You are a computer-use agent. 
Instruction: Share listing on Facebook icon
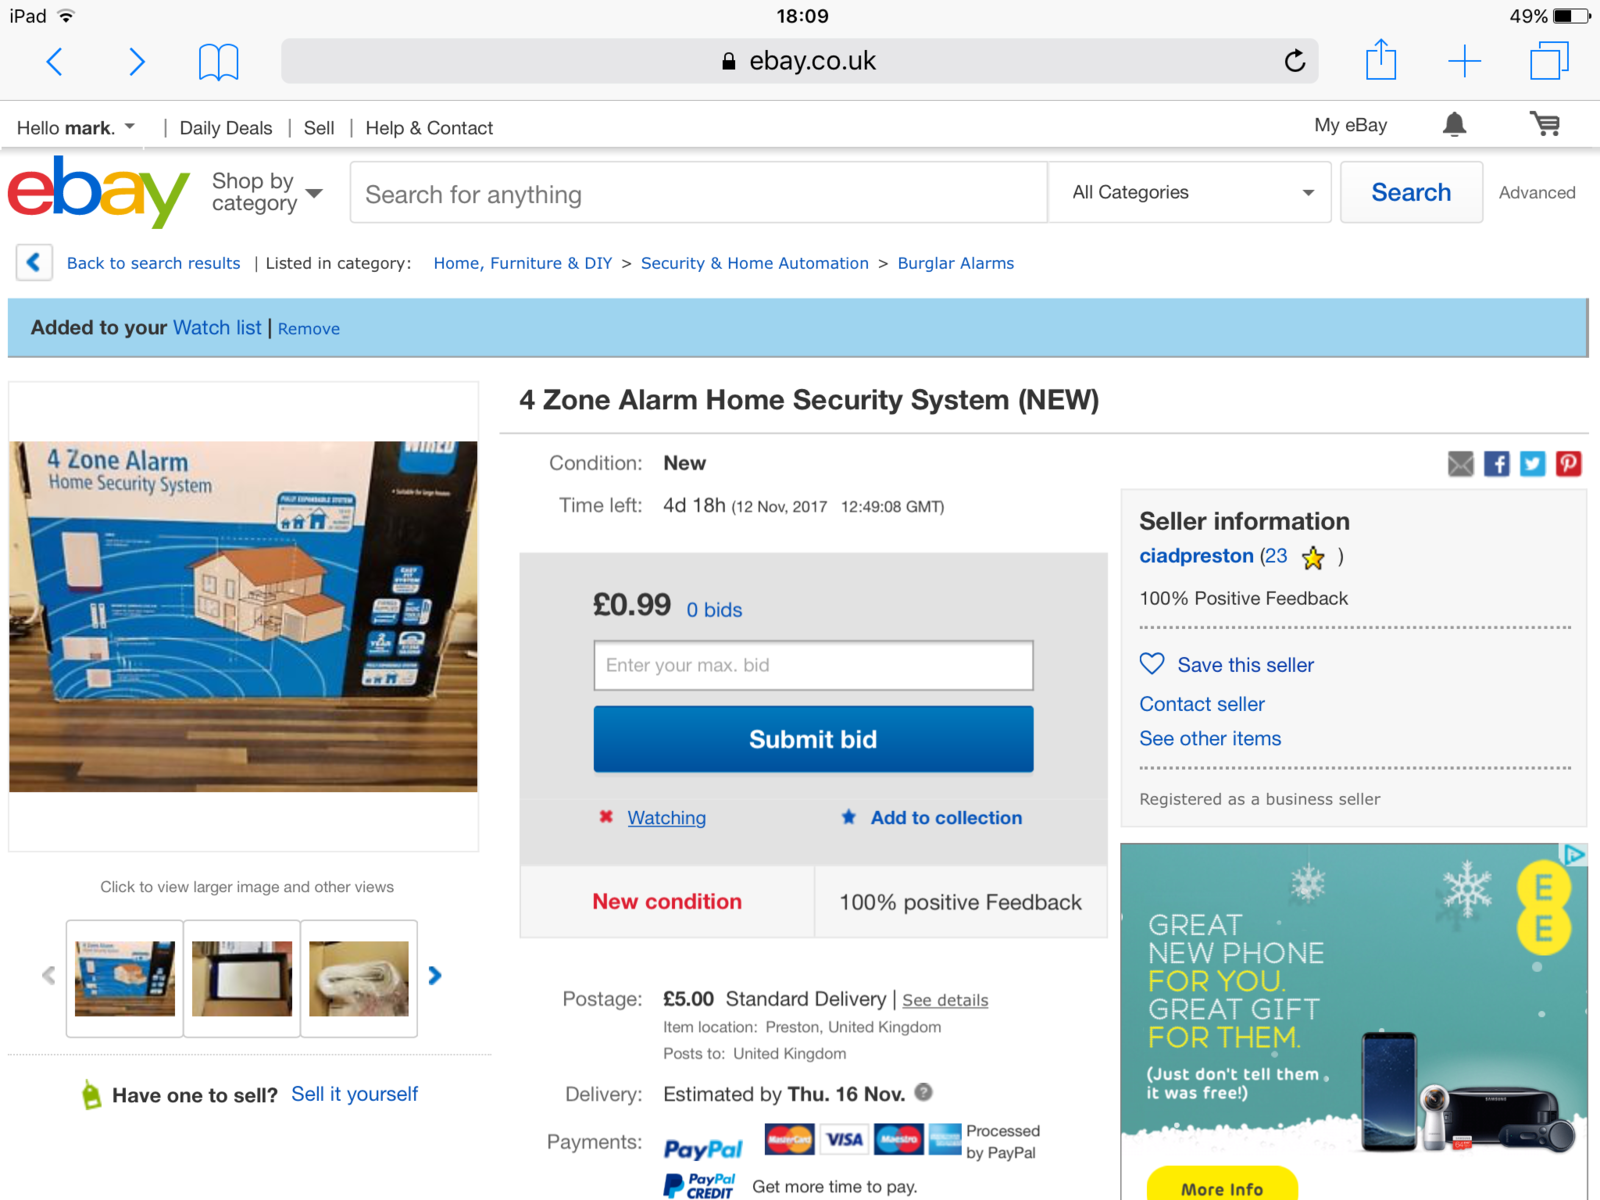(x=1496, y=463)
